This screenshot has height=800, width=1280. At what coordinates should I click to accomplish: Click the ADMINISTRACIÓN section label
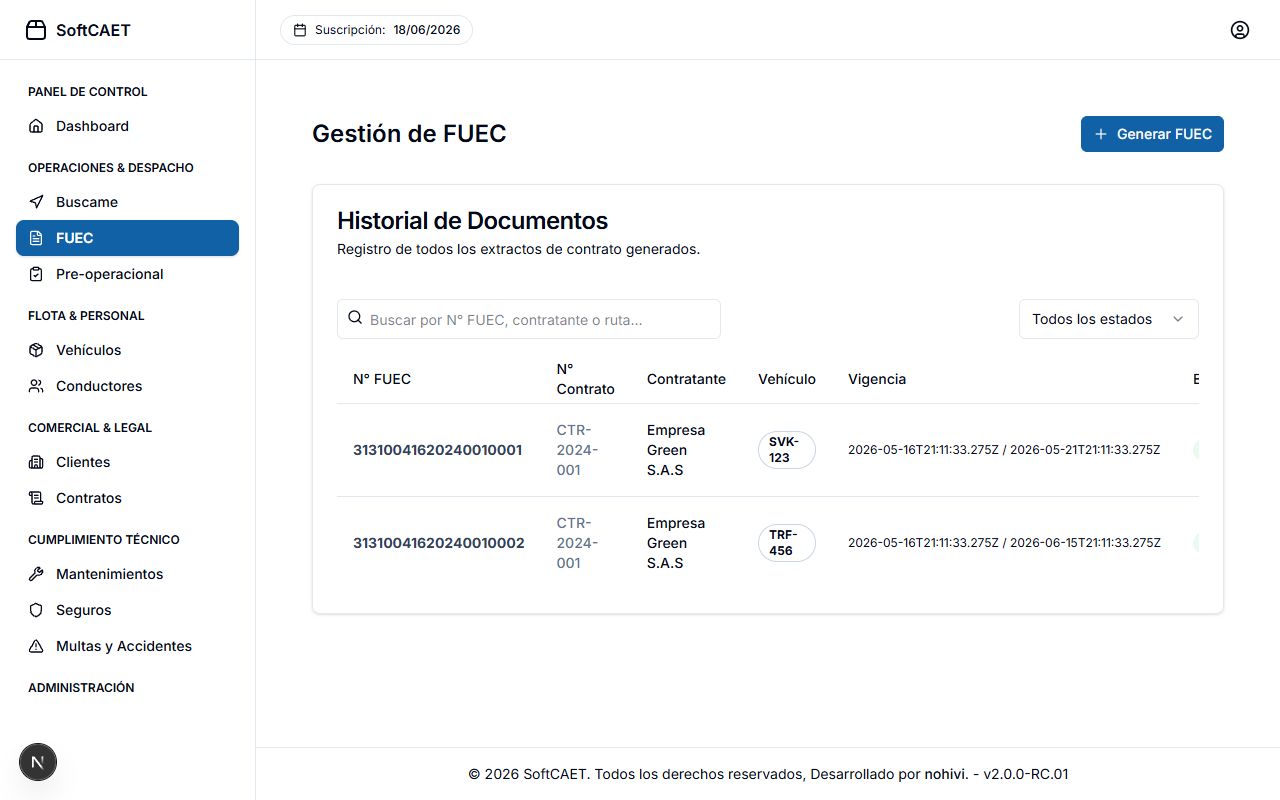click(81, 688)
